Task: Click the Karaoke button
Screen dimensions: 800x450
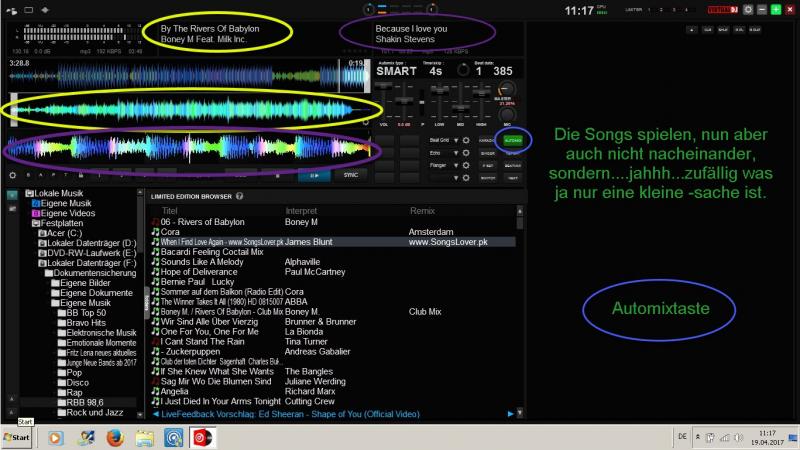Action: click(x=487, y=140)
